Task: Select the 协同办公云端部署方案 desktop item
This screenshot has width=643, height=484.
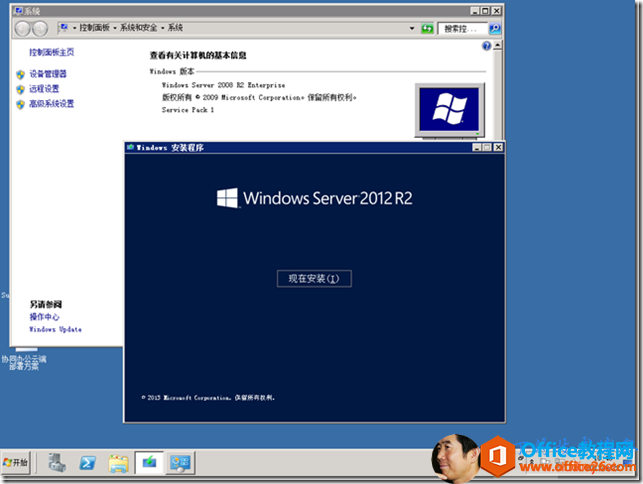Action: 24,359
